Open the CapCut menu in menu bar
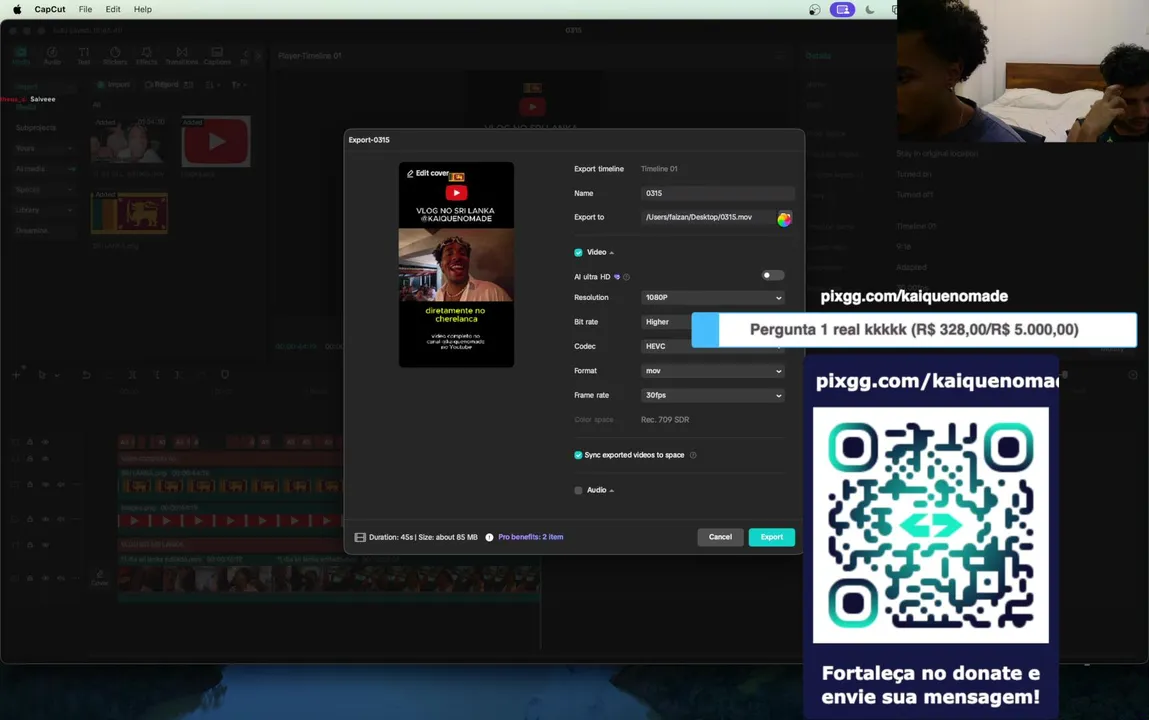 pos(50,10)
